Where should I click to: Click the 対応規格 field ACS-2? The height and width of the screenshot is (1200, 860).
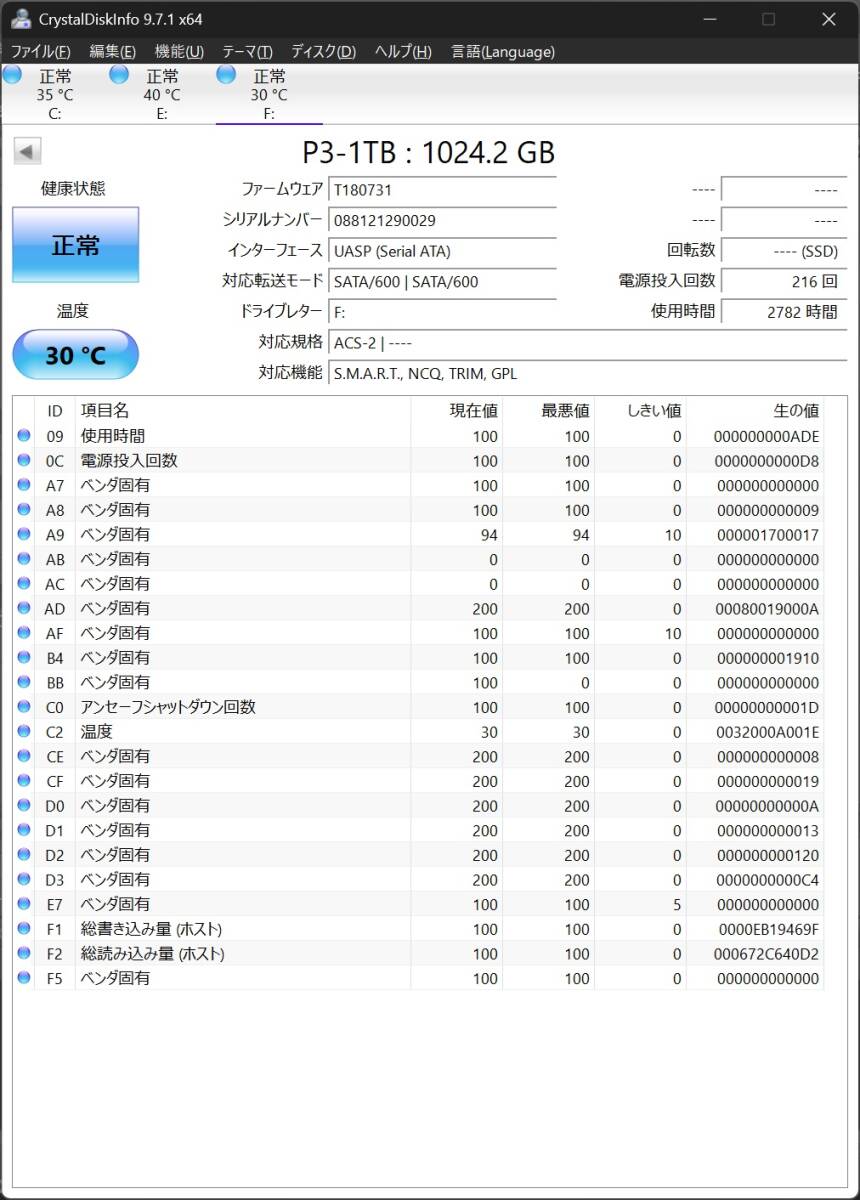[588, 343]
